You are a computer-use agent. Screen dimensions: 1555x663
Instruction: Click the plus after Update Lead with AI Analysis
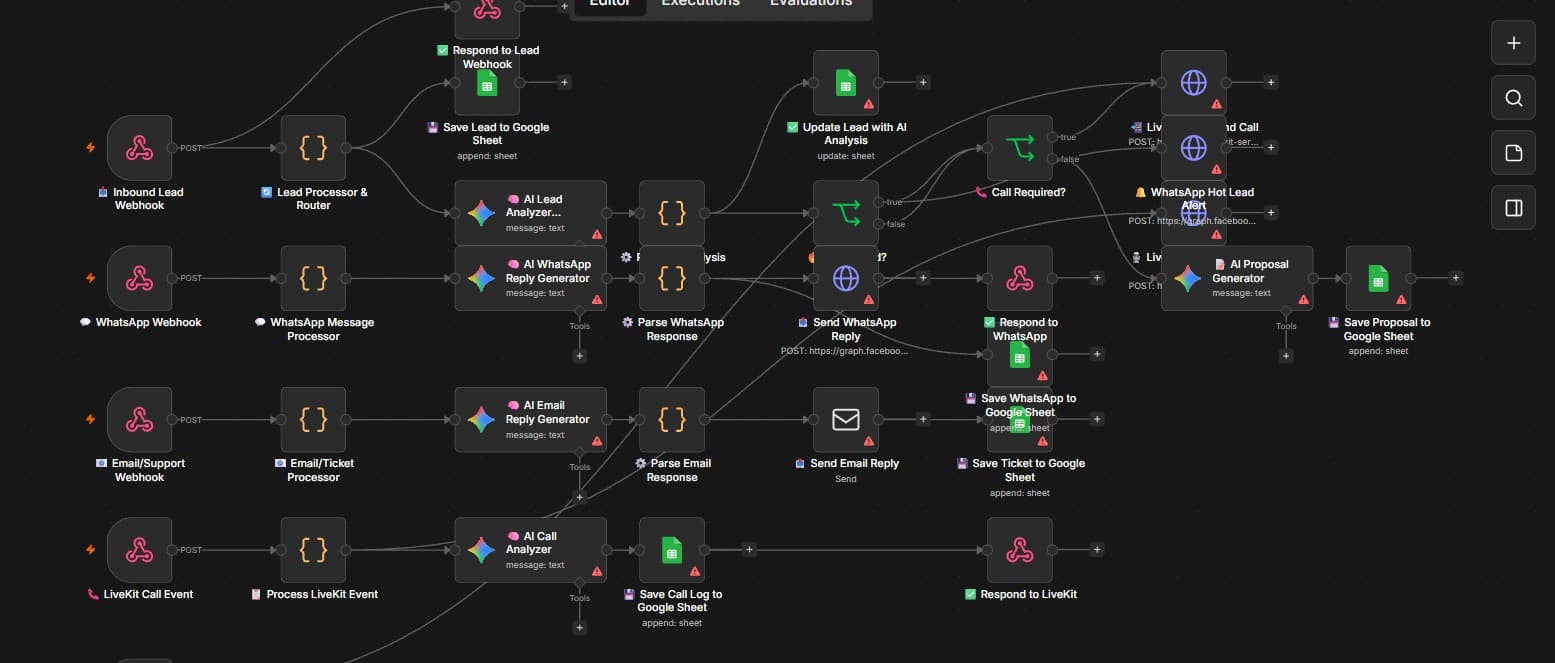[923, 83]
